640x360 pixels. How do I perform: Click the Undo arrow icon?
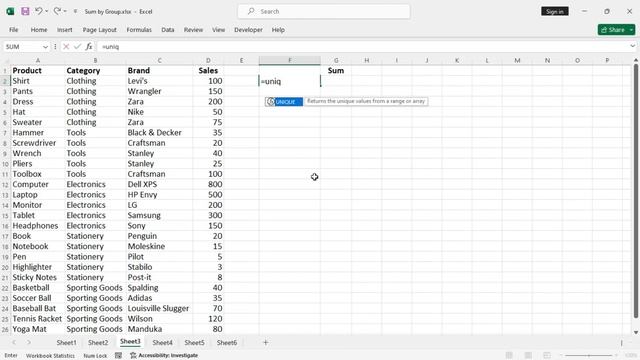[x=38, y=11]
